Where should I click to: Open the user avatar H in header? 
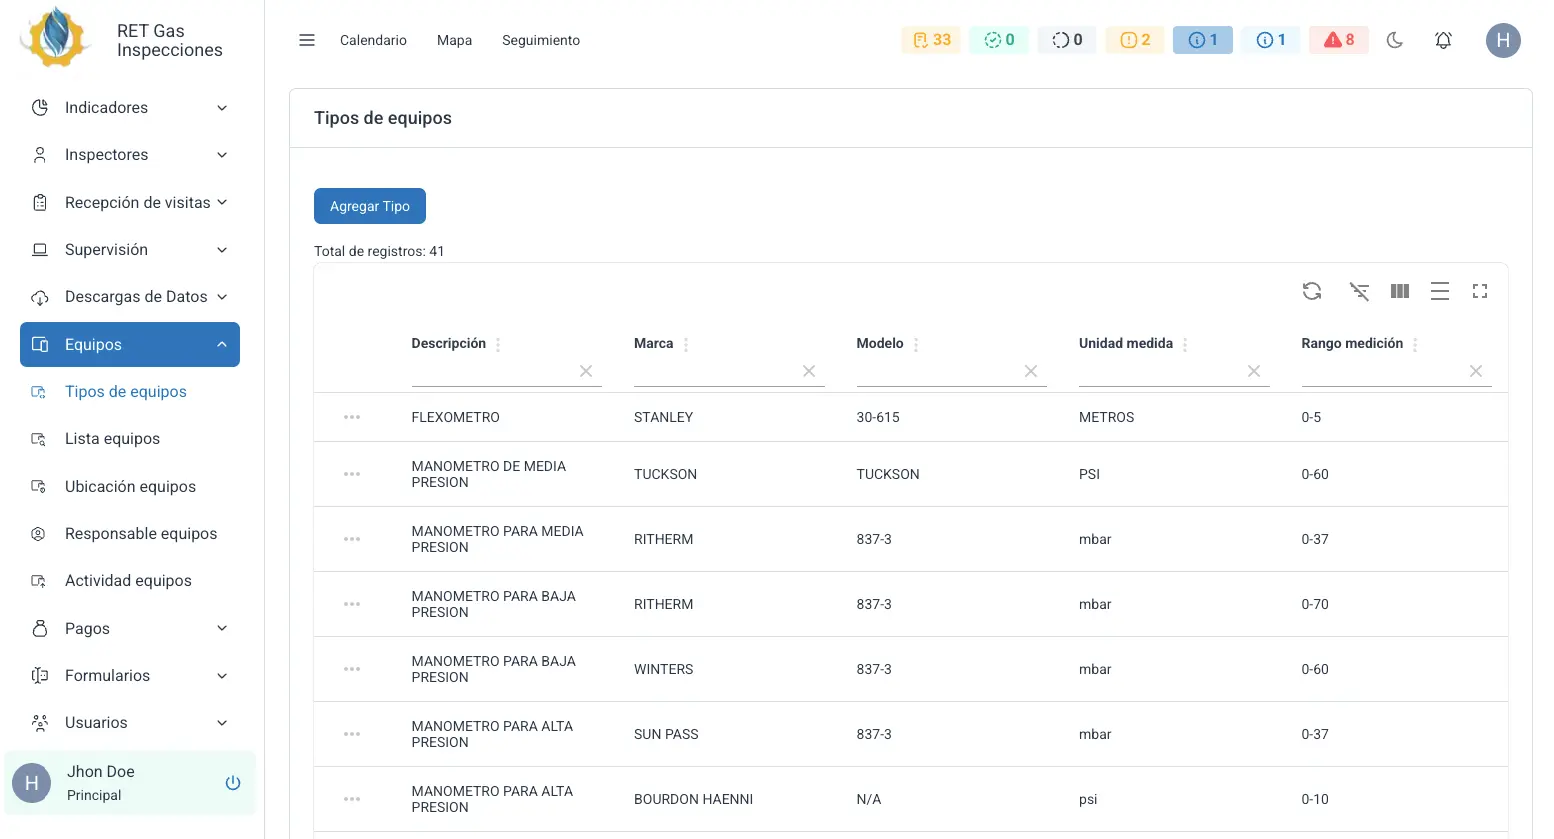click(x=1503, y=40)
